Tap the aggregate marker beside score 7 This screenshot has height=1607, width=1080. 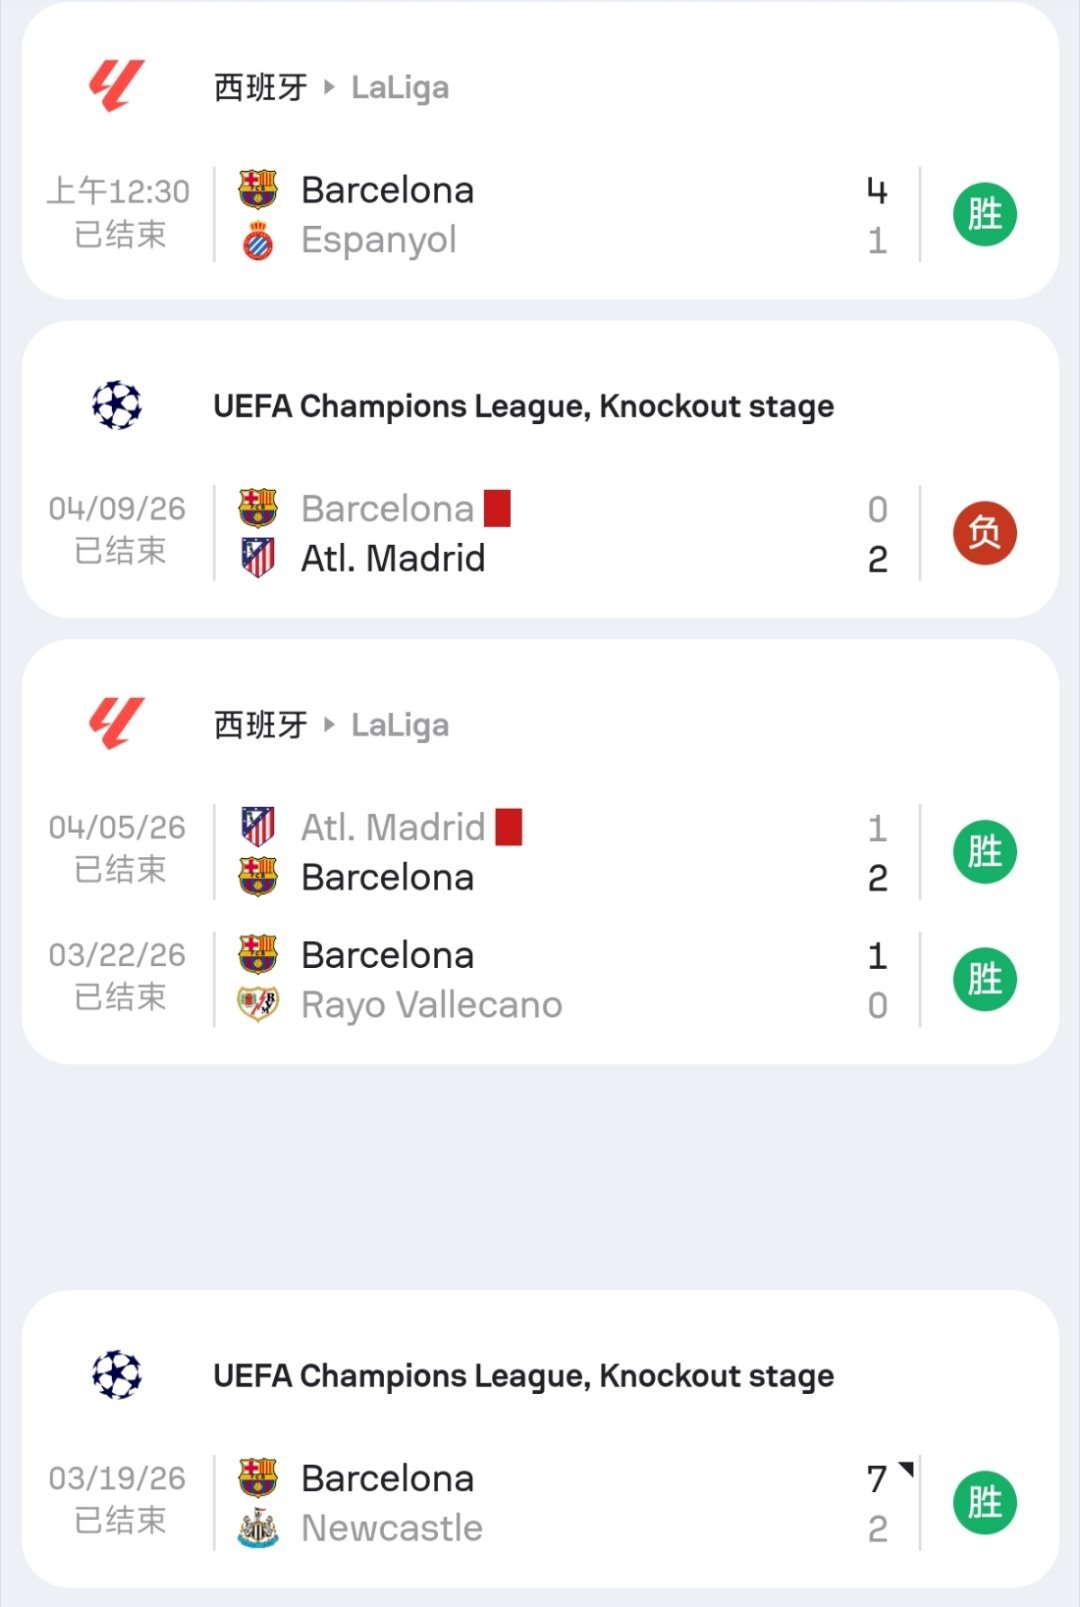(907, 1469)
